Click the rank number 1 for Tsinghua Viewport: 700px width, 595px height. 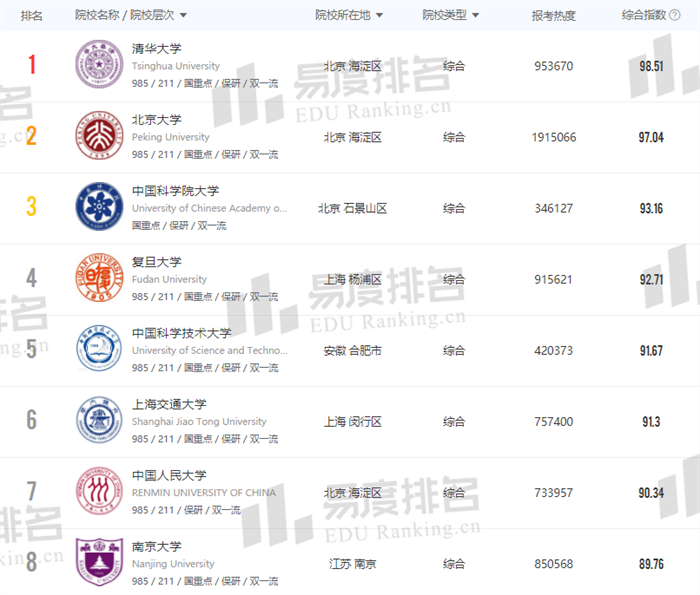[31, 64]
